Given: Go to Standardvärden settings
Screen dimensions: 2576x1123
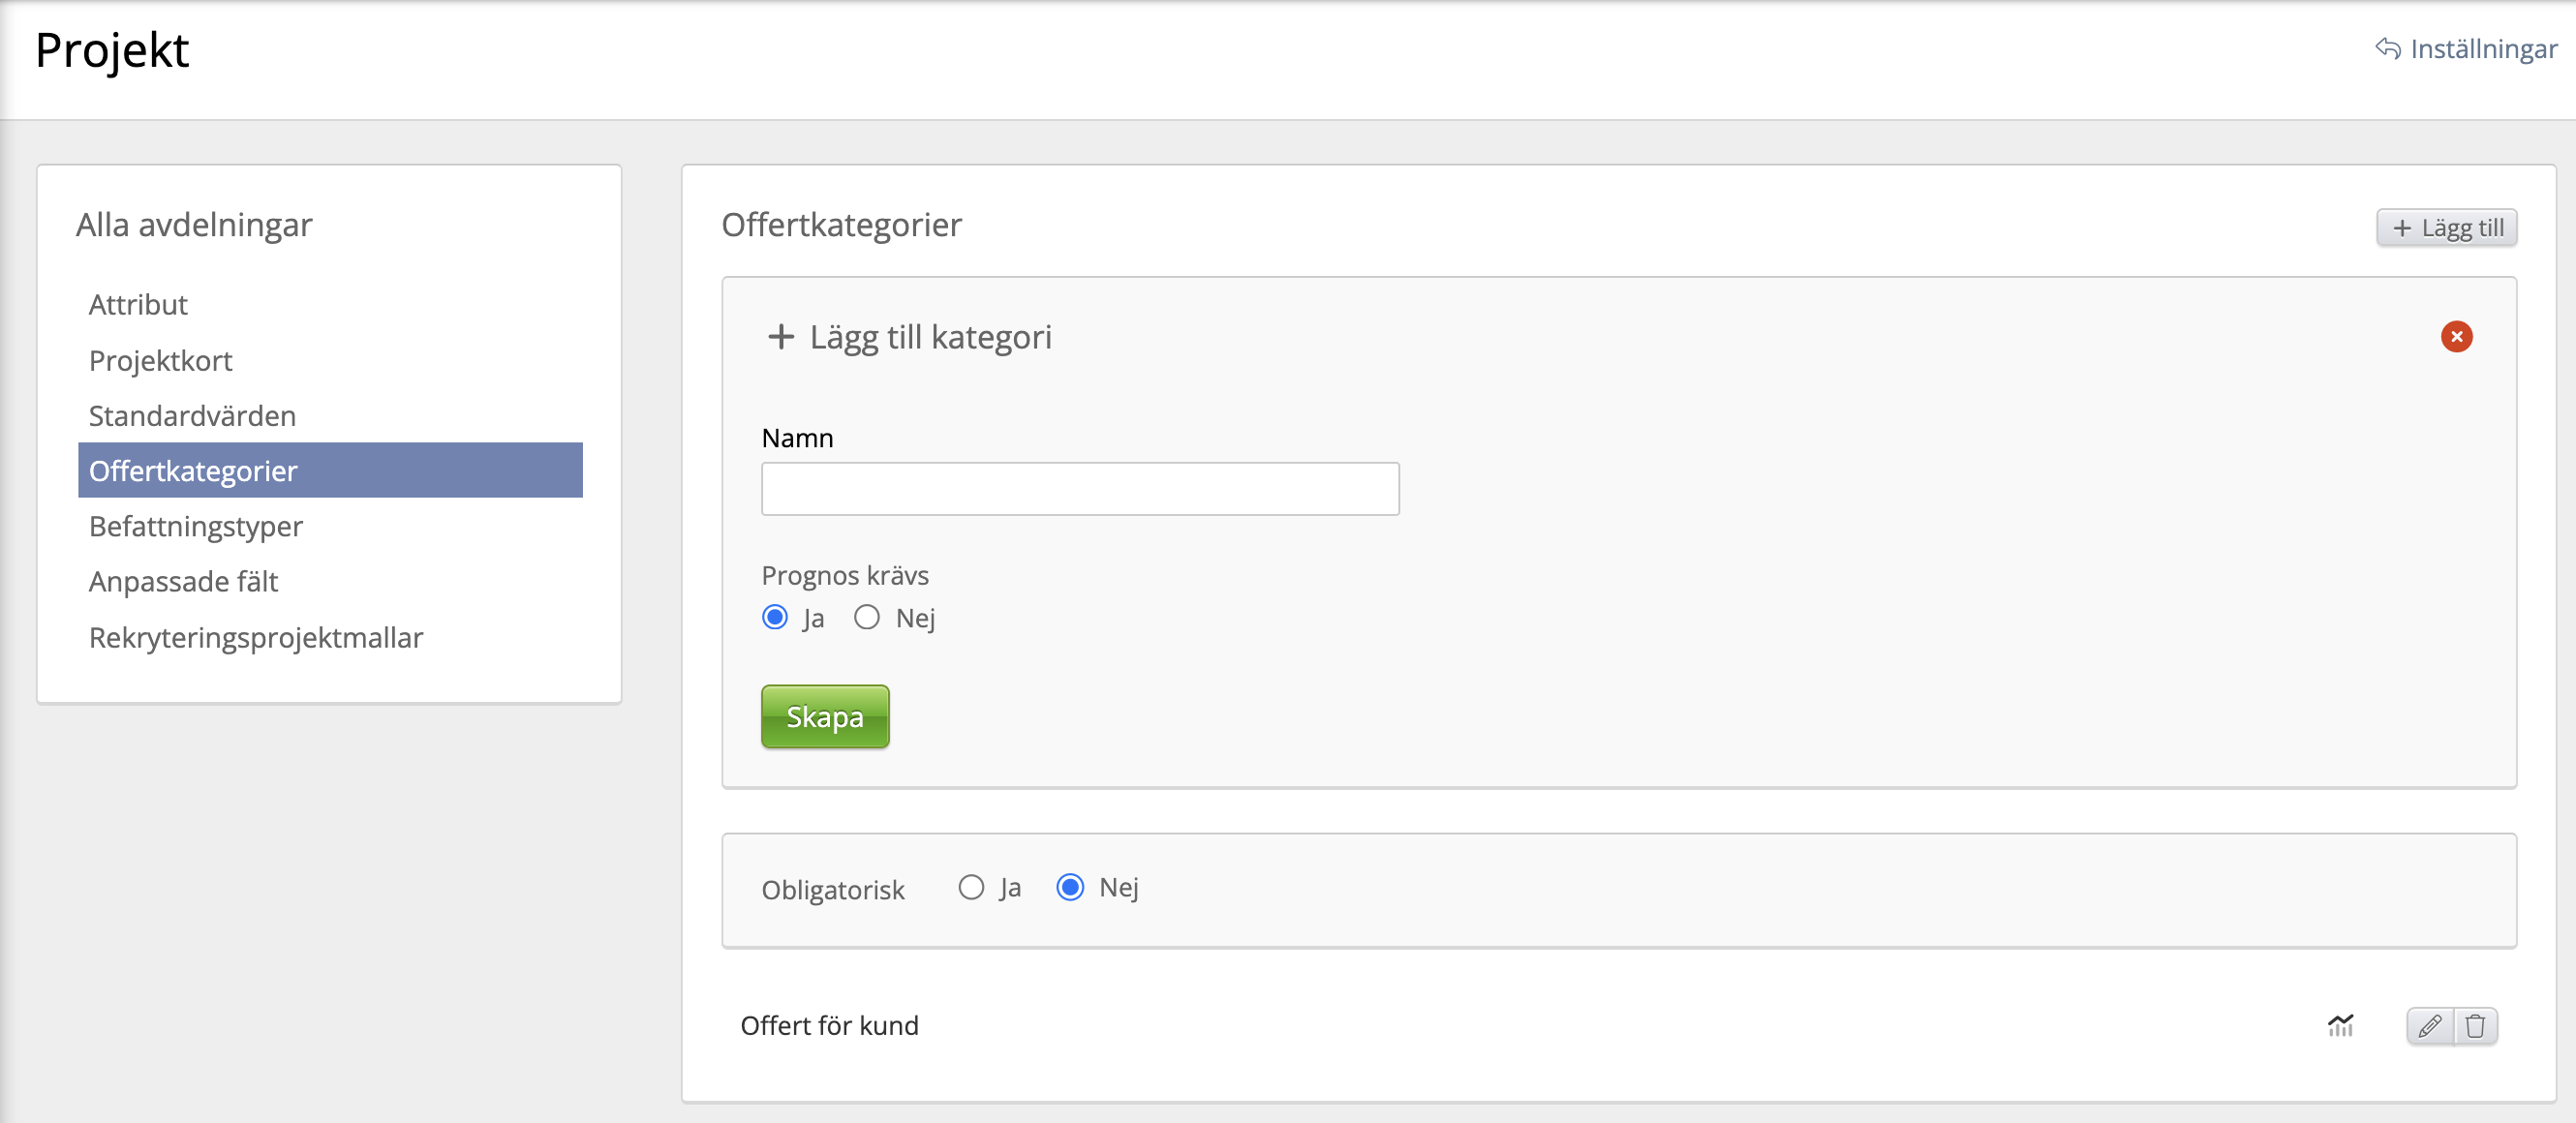Looking at the screenshot, I should 192,415.
